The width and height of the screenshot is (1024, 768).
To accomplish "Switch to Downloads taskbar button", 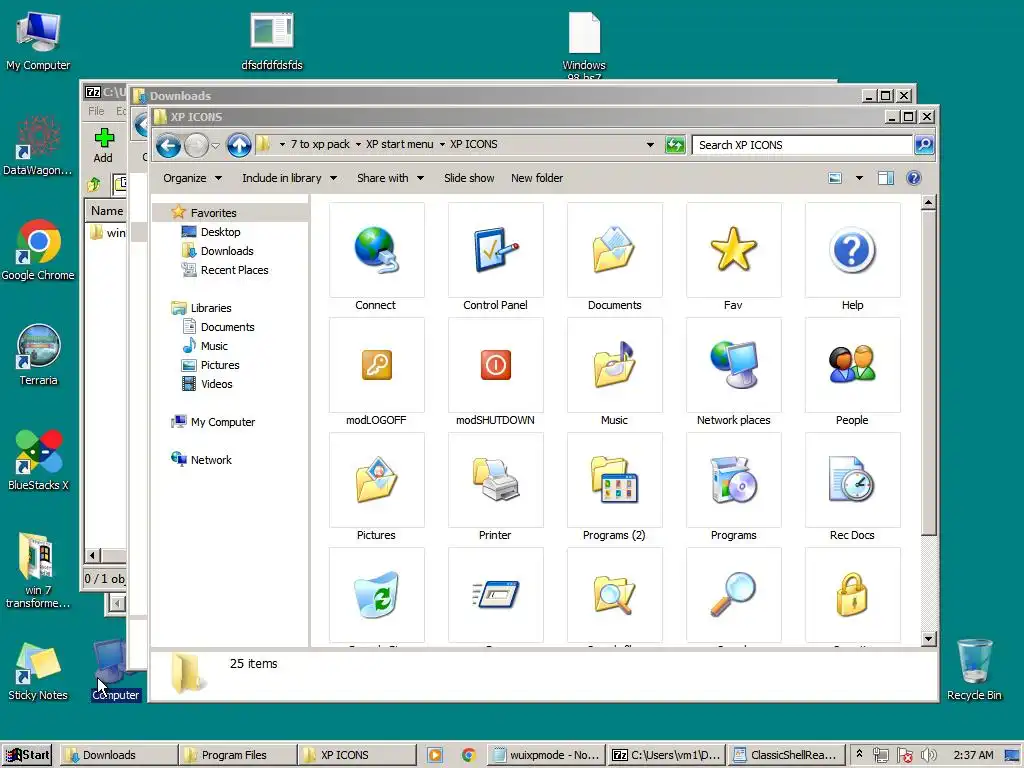I will point(119,755).
